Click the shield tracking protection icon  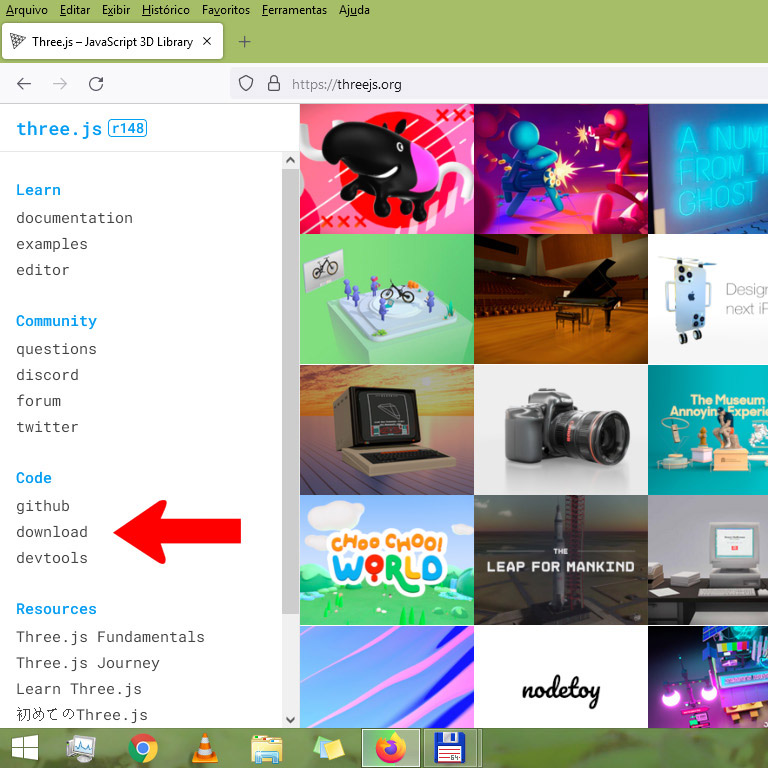click(246, 84)
